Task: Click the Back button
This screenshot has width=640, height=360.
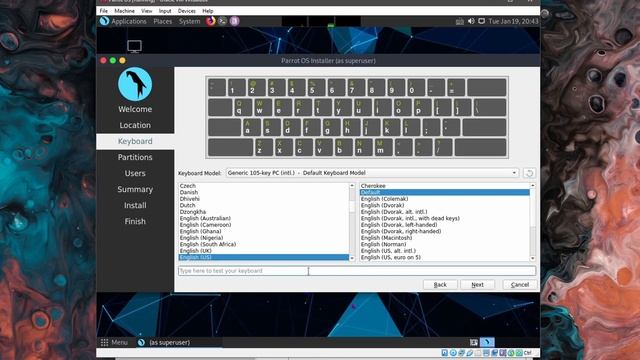Action: coord(440,284)
